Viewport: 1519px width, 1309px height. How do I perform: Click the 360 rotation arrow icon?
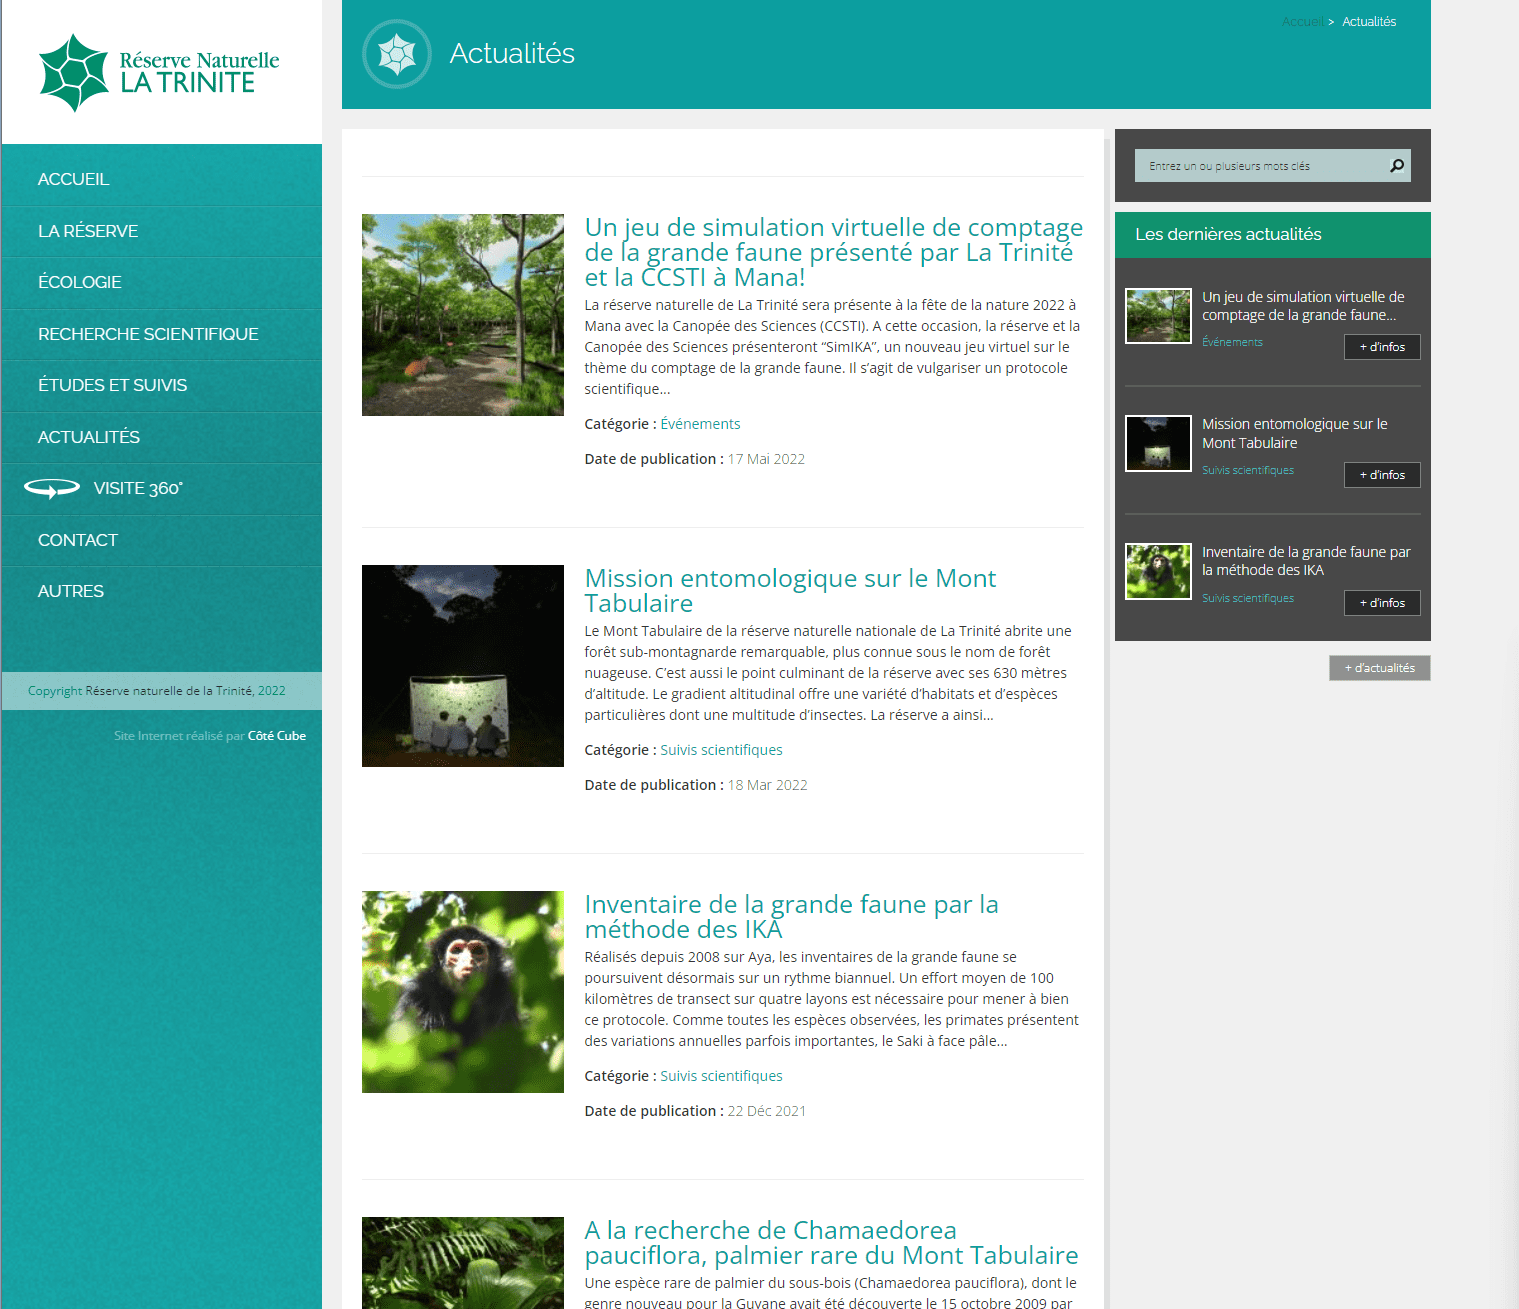coord(52,488)
